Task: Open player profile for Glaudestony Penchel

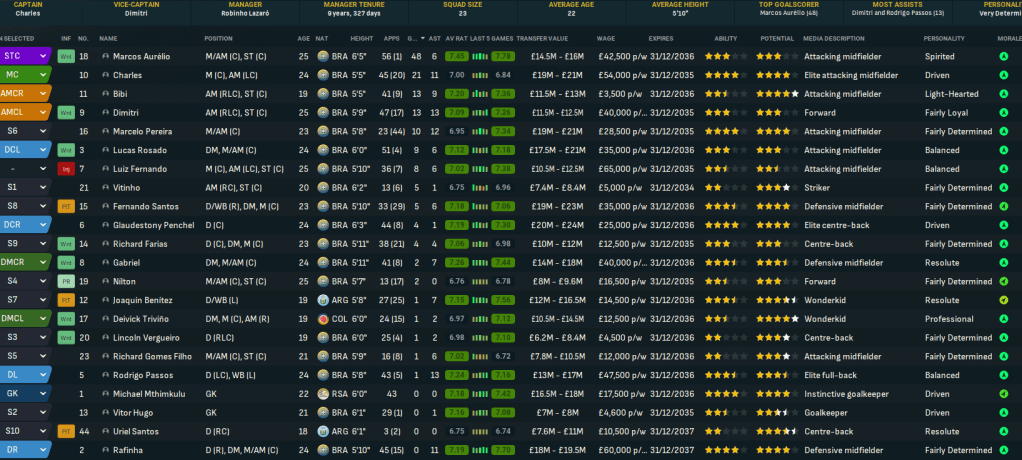Action: (152, 225)
